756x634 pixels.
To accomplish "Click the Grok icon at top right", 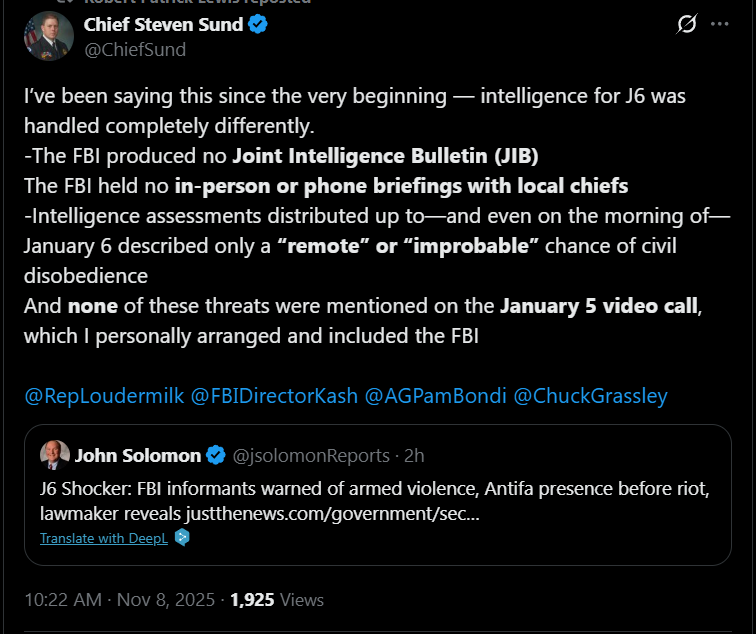I will [x=687, y=25].
